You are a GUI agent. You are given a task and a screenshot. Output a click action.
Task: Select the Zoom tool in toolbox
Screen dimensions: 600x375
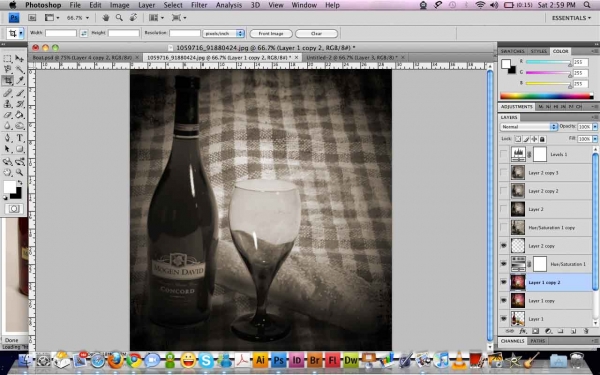tap(20, 173)
